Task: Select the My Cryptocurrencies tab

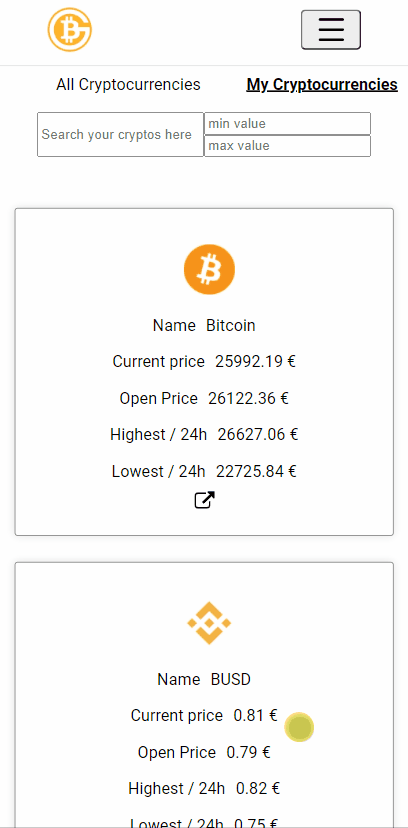Action: click(322, 84)
